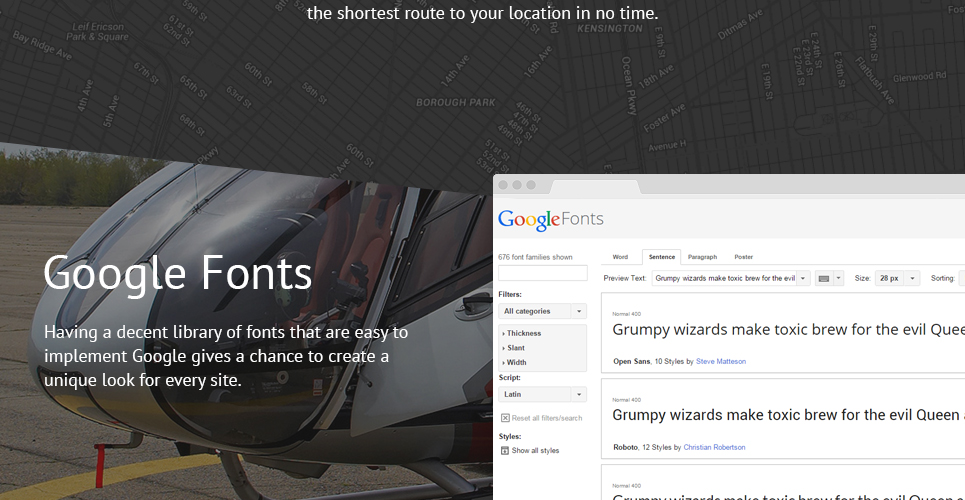
Task: Expand the Thickness filter
Action: [x=522, y=333]
